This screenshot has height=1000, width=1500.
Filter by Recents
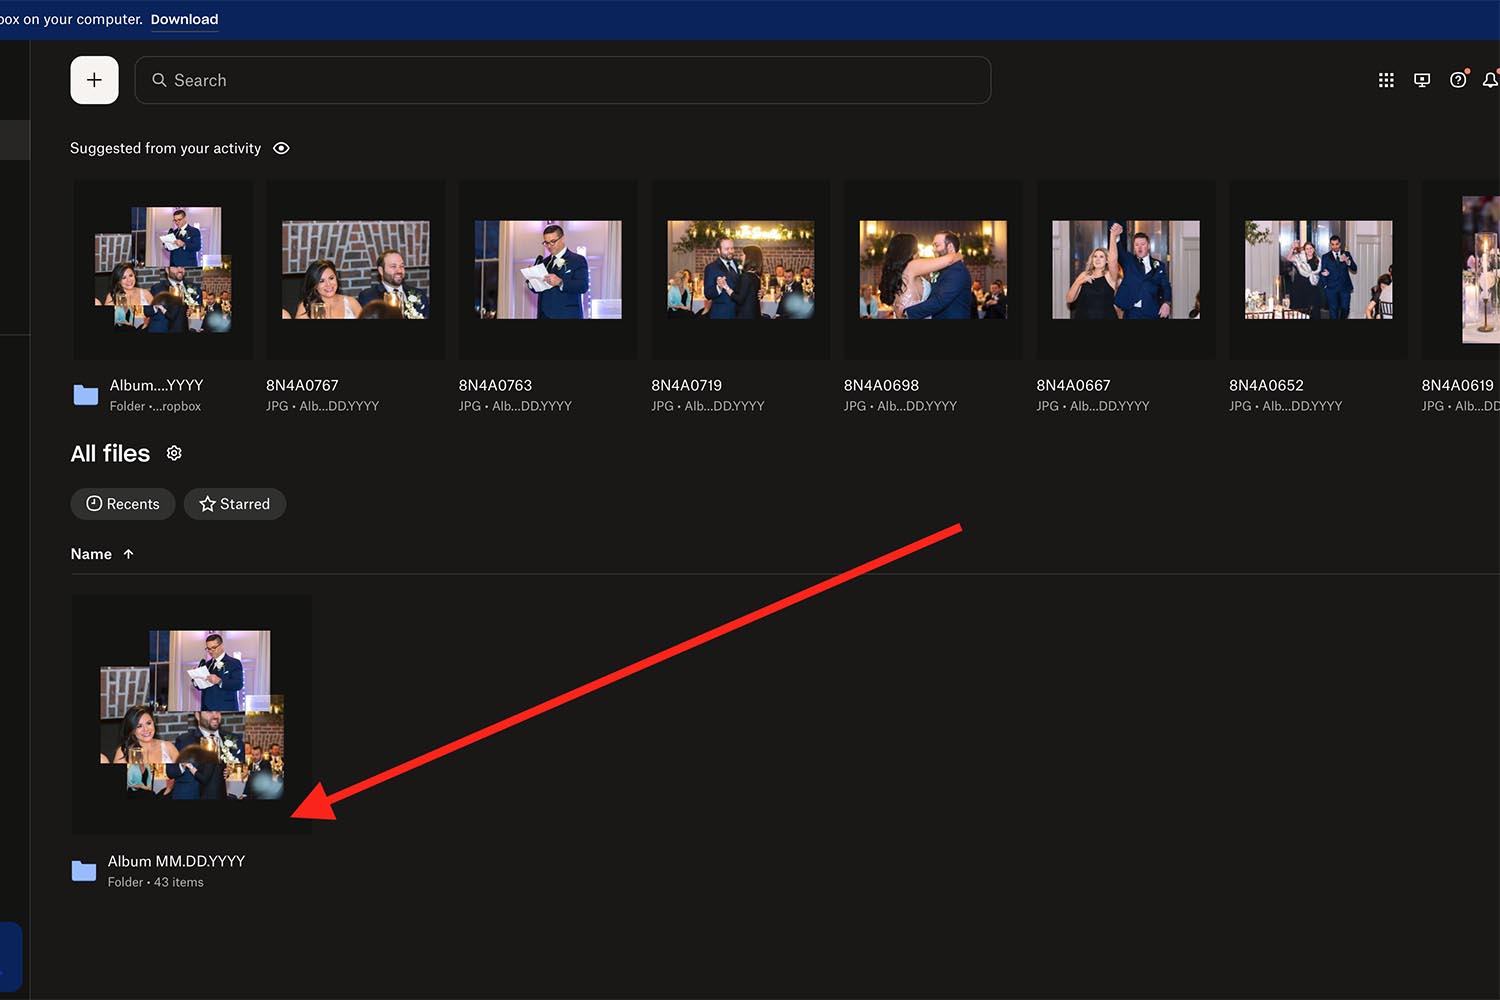(123, 504)
